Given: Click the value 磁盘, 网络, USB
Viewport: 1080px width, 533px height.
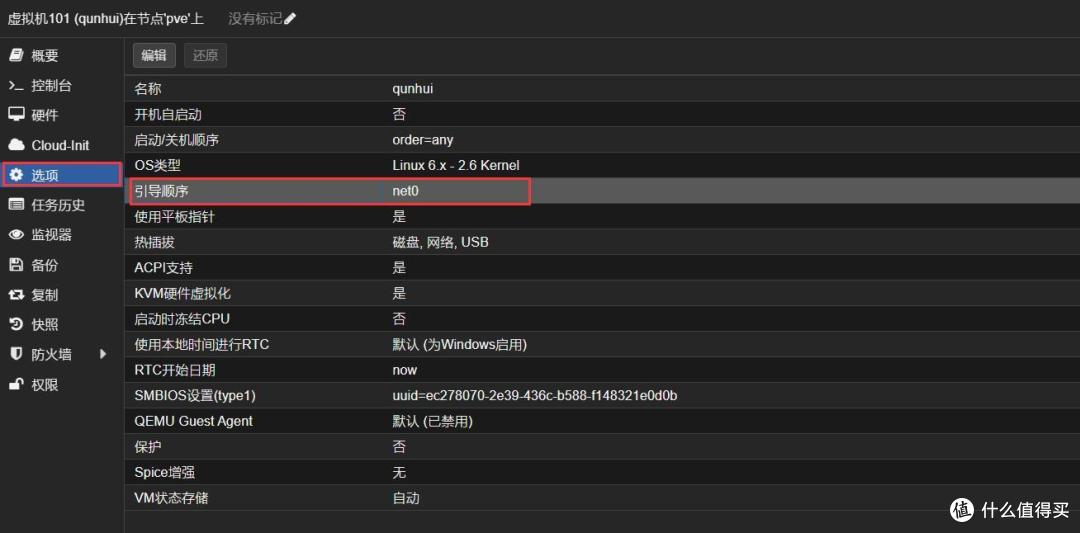Looking at the screenshot, I should click(x=441, y=242).
